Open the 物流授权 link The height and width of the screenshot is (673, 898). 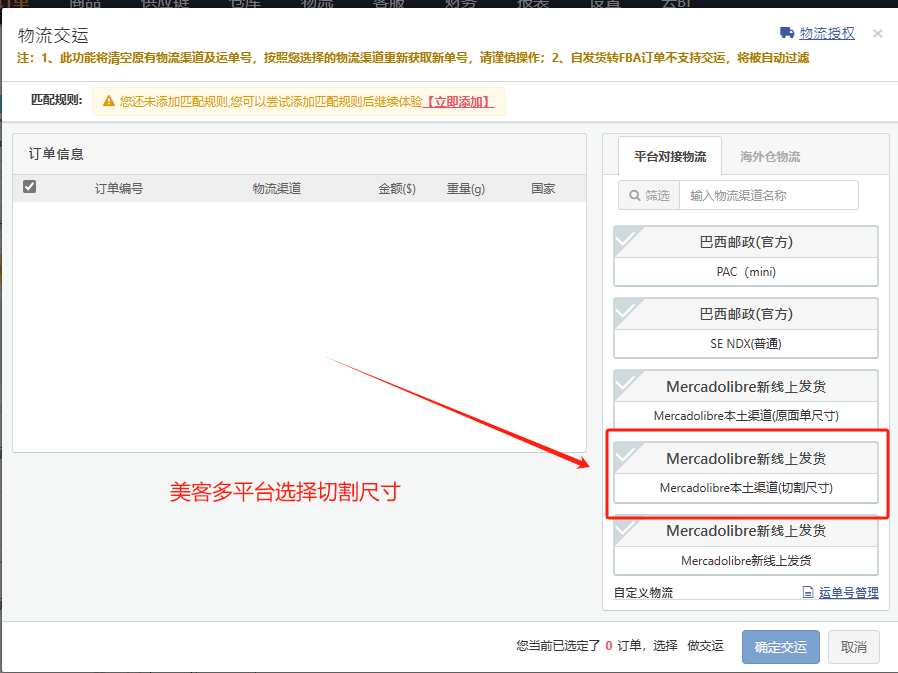(x=826, y=33)
